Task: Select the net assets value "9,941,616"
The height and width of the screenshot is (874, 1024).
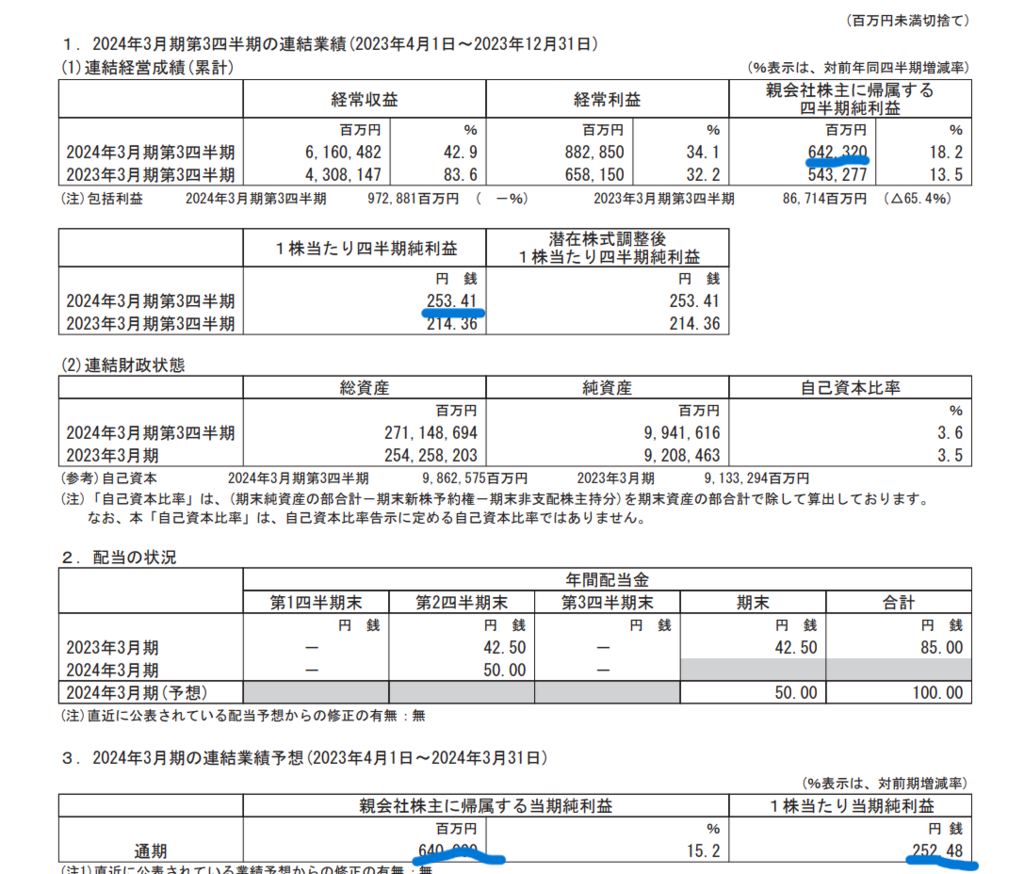Action: click(x=682, y=433)
